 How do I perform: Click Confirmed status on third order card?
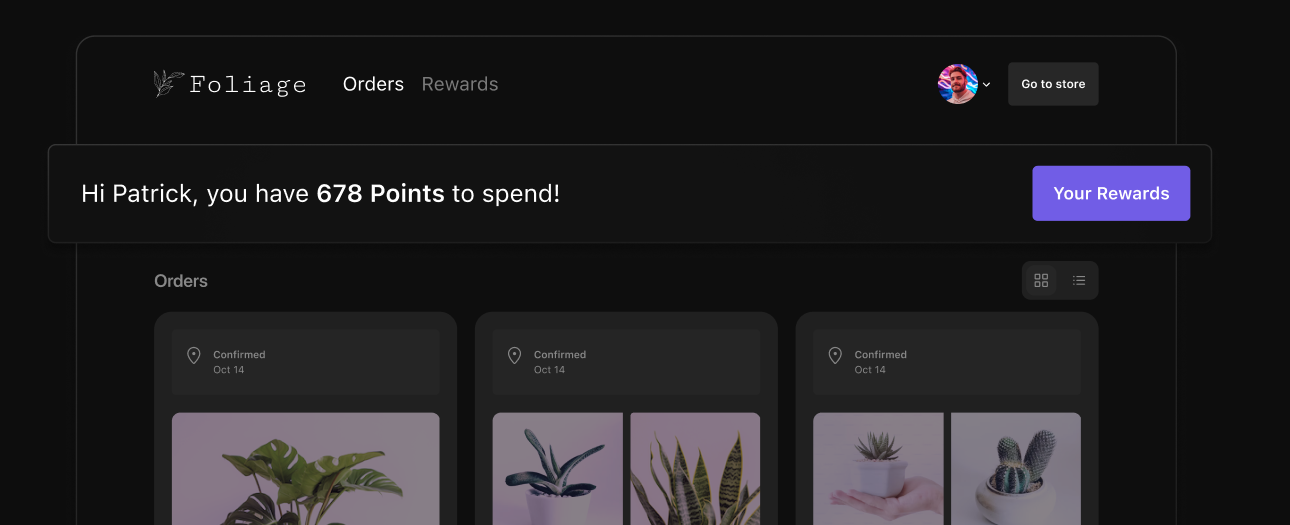pyautogui.click(x=880, y=355)
